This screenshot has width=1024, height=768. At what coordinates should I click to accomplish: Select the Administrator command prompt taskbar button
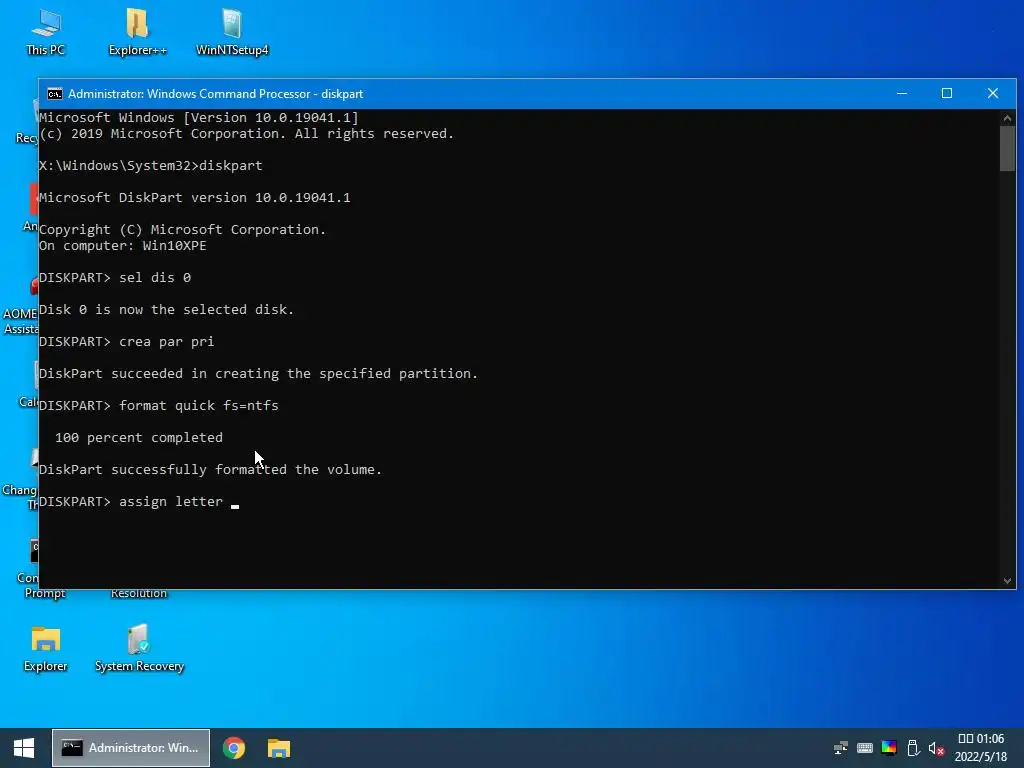(x=131, y=748)
